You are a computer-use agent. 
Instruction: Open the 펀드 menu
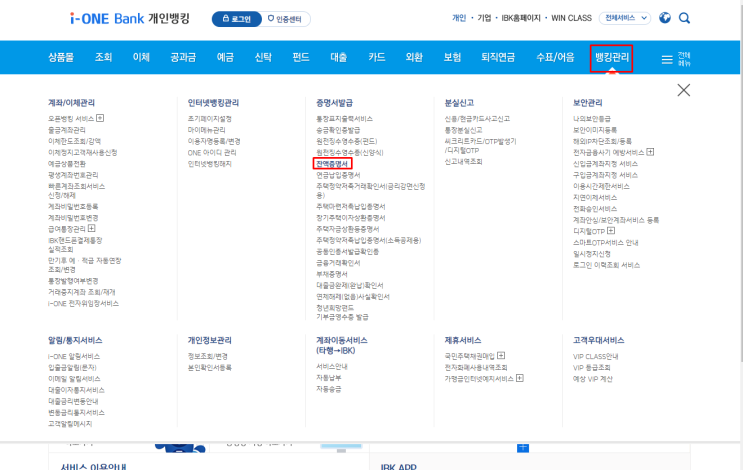tap(301, 57)
